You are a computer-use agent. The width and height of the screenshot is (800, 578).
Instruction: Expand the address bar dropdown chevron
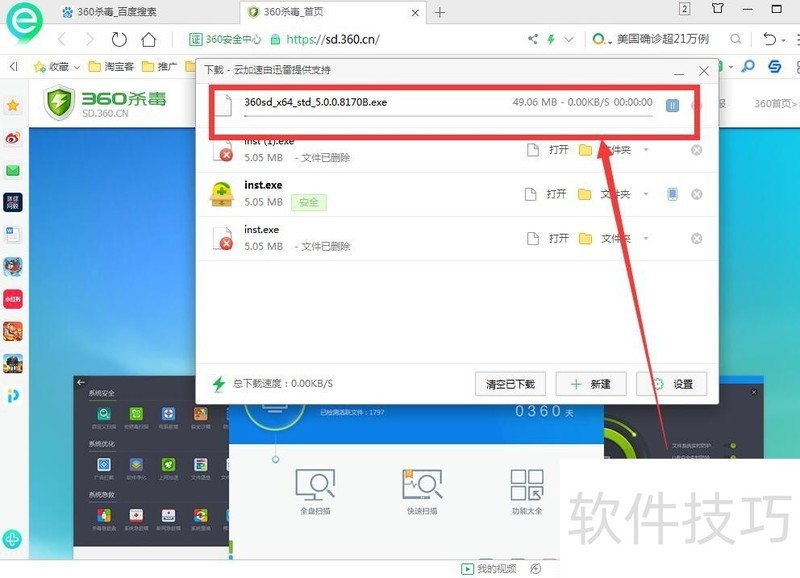coord(569,39)
